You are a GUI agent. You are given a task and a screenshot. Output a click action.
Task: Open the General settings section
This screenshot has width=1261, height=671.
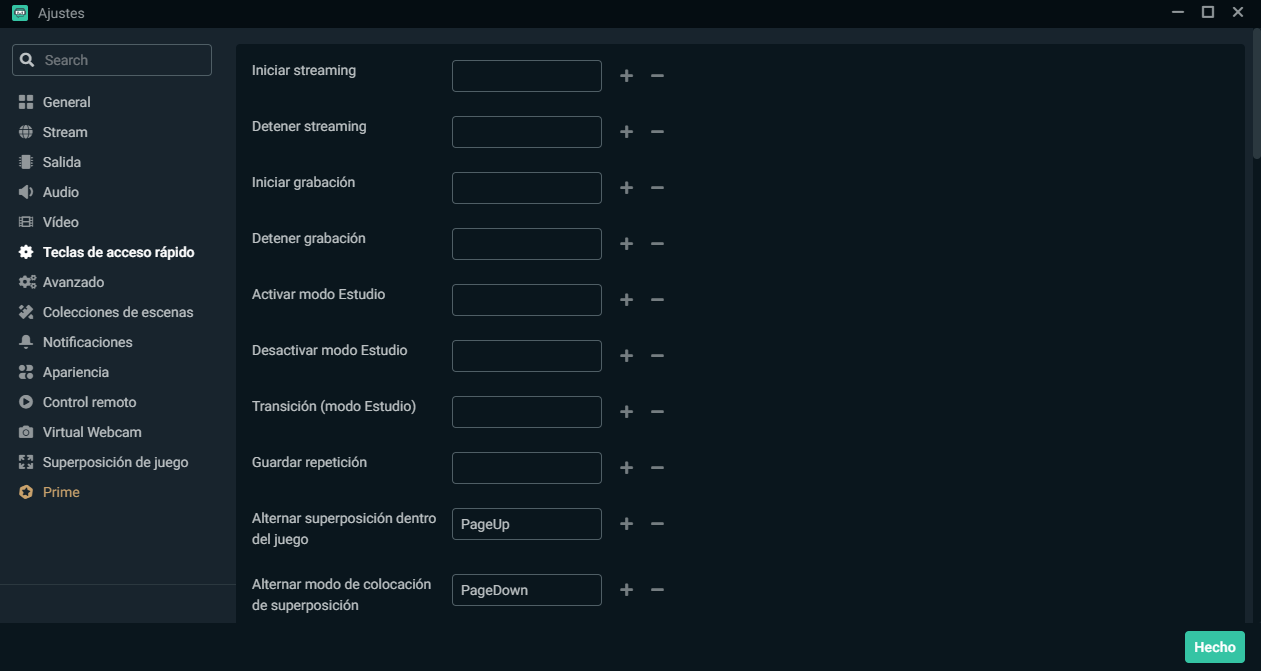pos(65,101)
